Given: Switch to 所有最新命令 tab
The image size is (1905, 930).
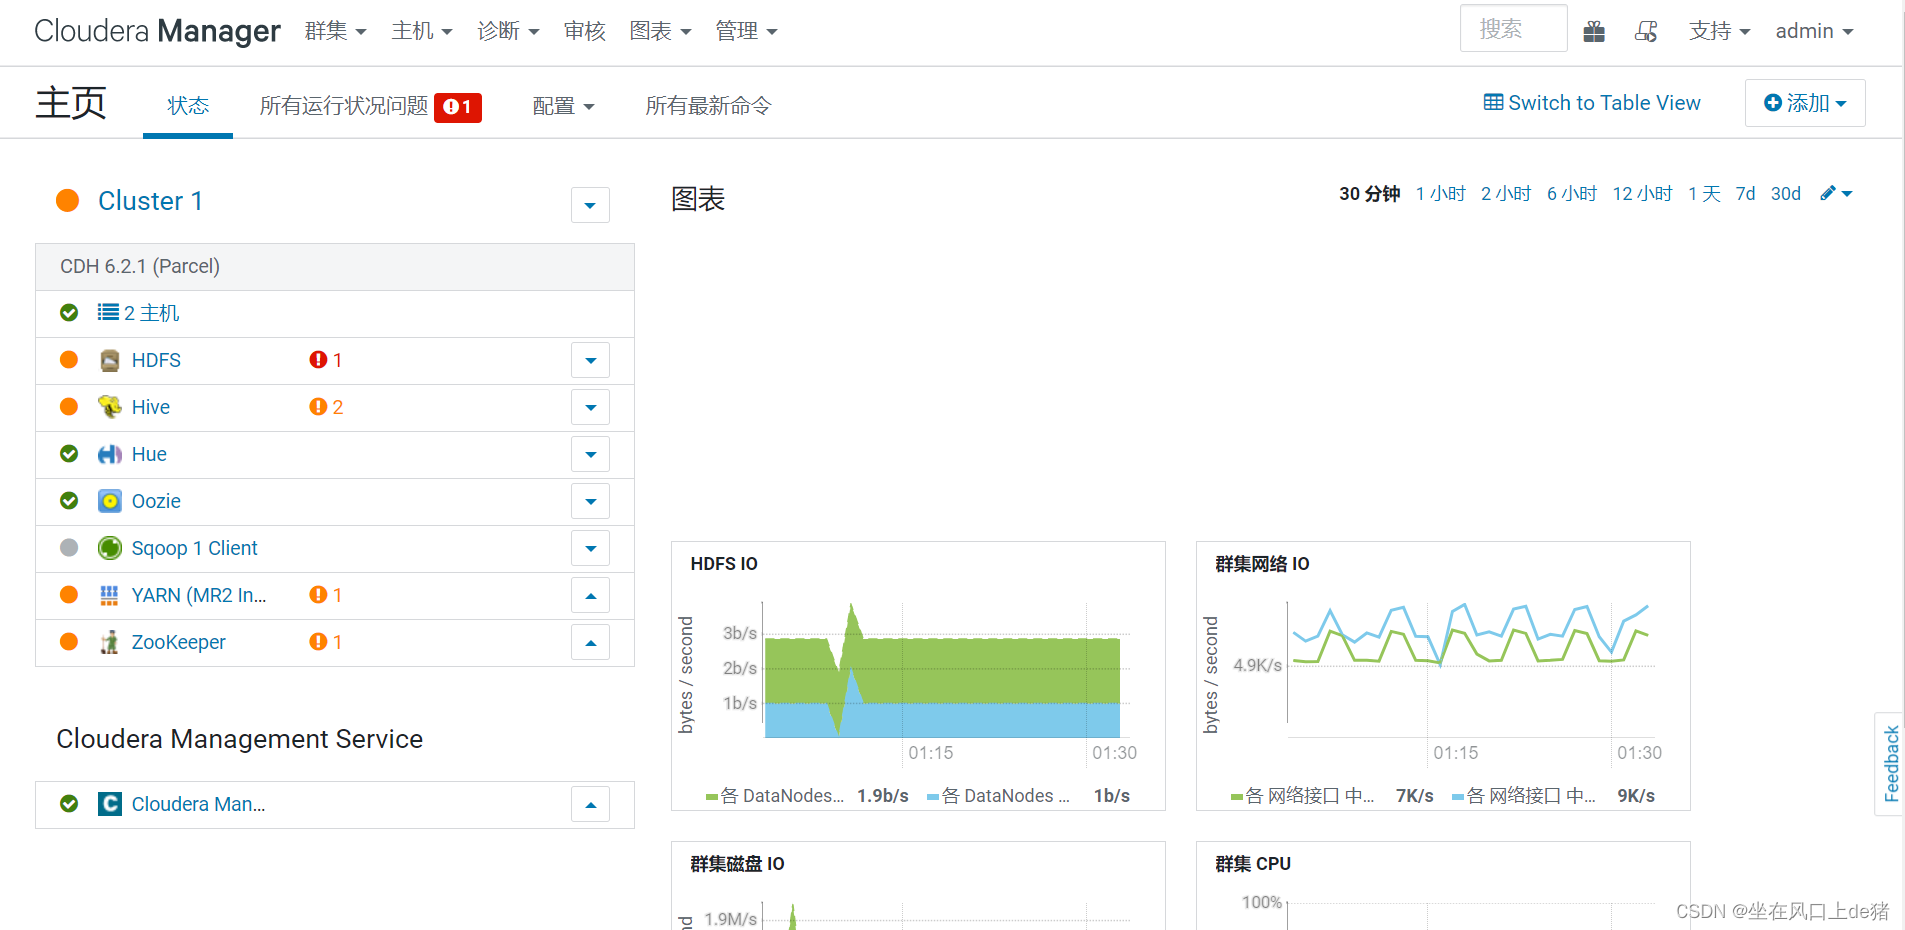Looking at the screenshot, I should point(708,106).
